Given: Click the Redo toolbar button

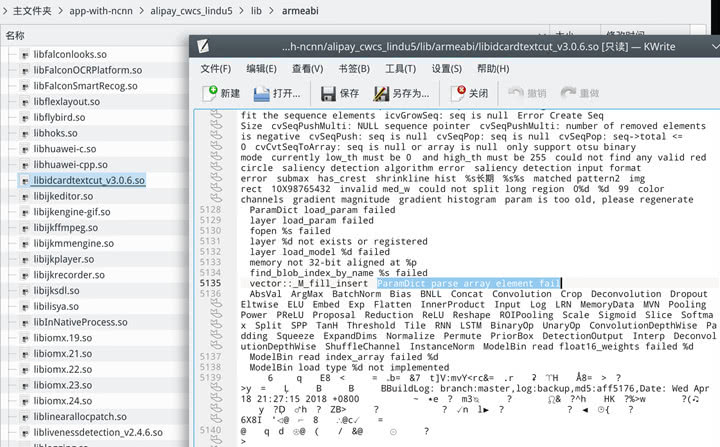Looking at the screenshot, I should (580, 94).
